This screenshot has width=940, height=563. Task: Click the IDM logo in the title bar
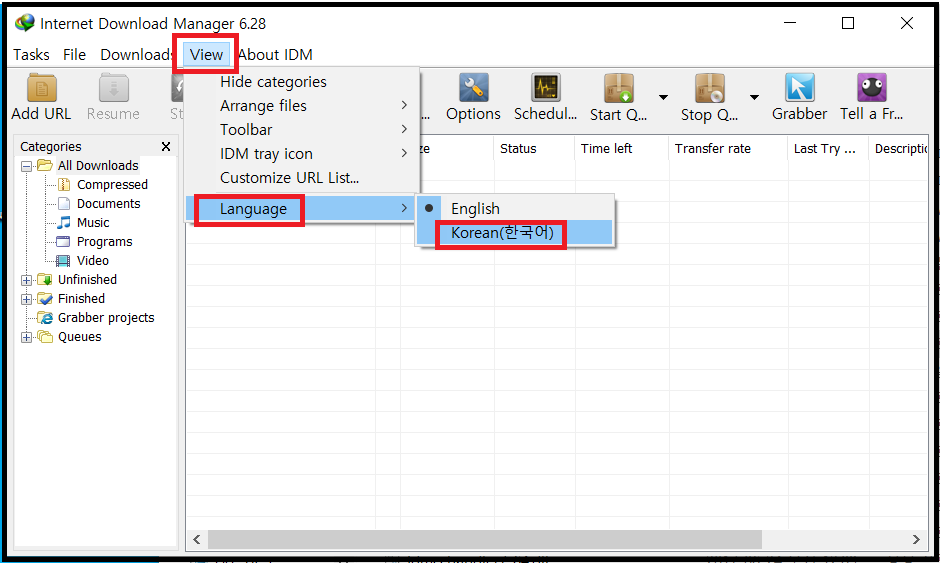(25, 23)
